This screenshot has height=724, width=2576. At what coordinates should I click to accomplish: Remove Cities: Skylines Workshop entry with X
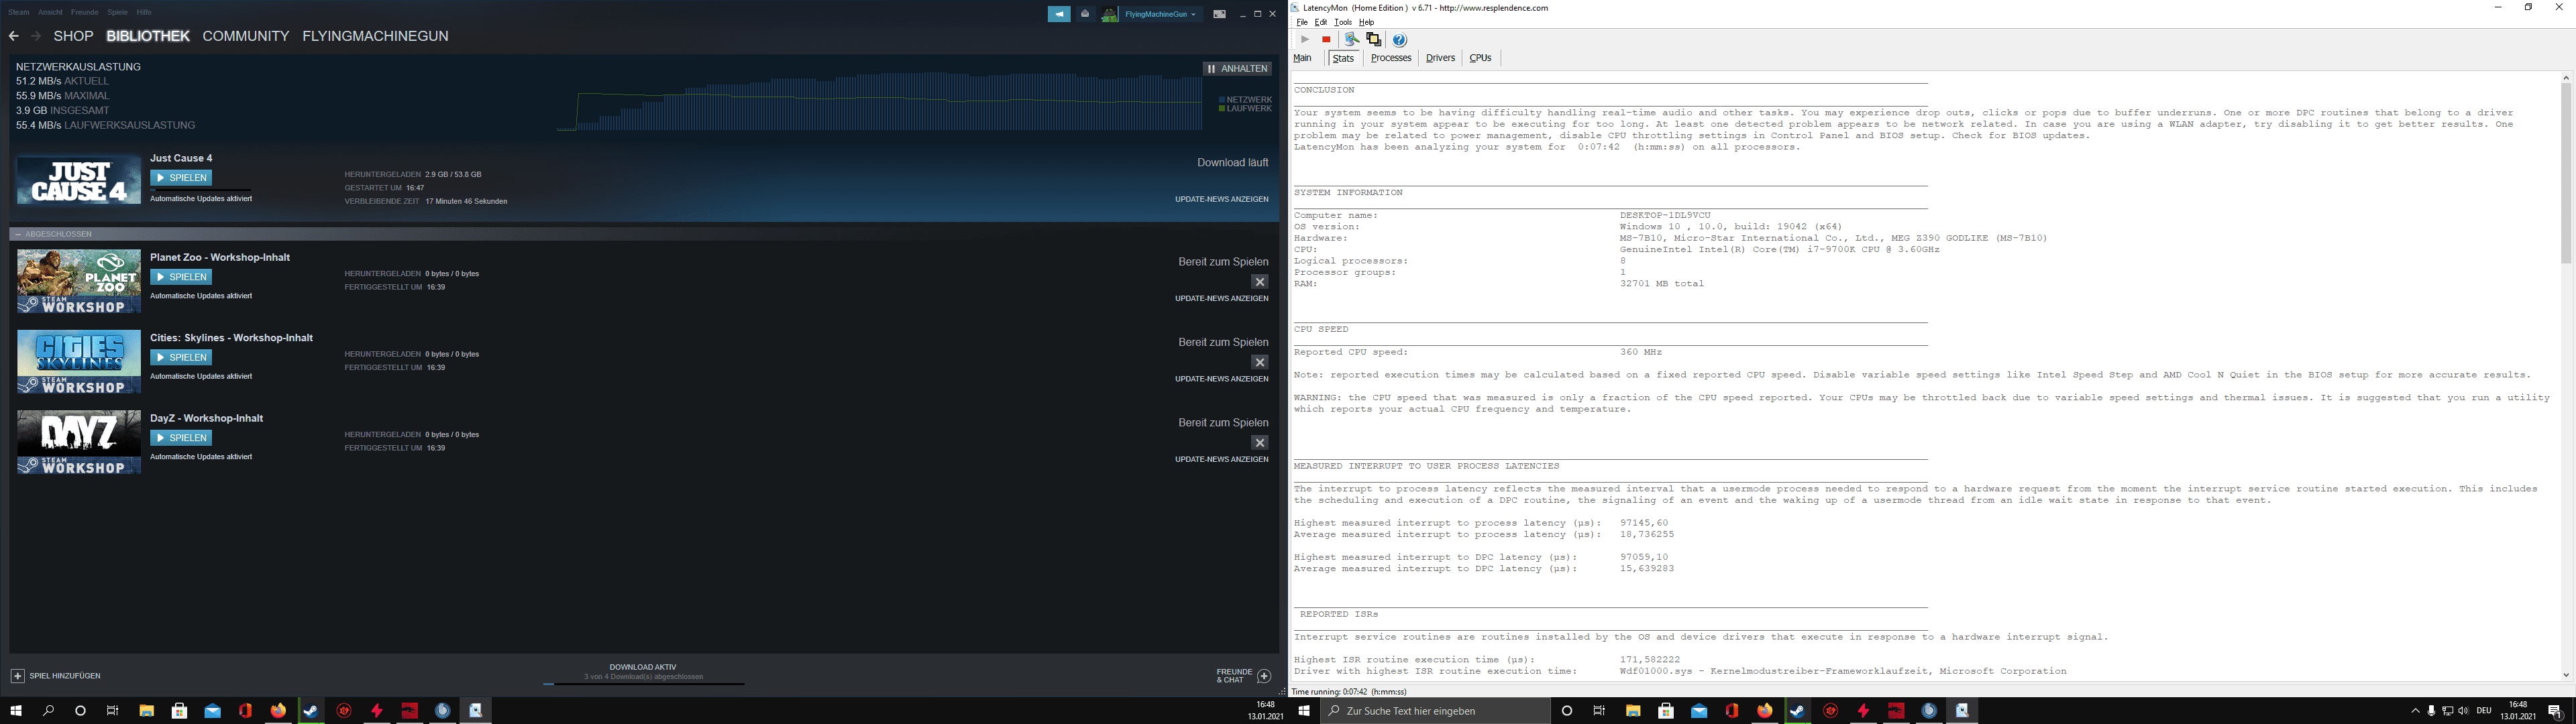pos(1260,362)
